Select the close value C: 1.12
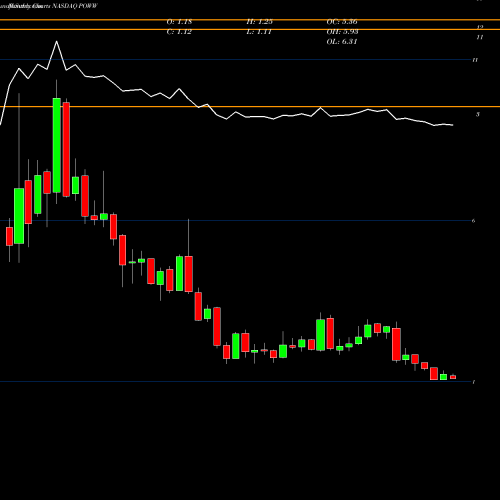 [179, 32]
